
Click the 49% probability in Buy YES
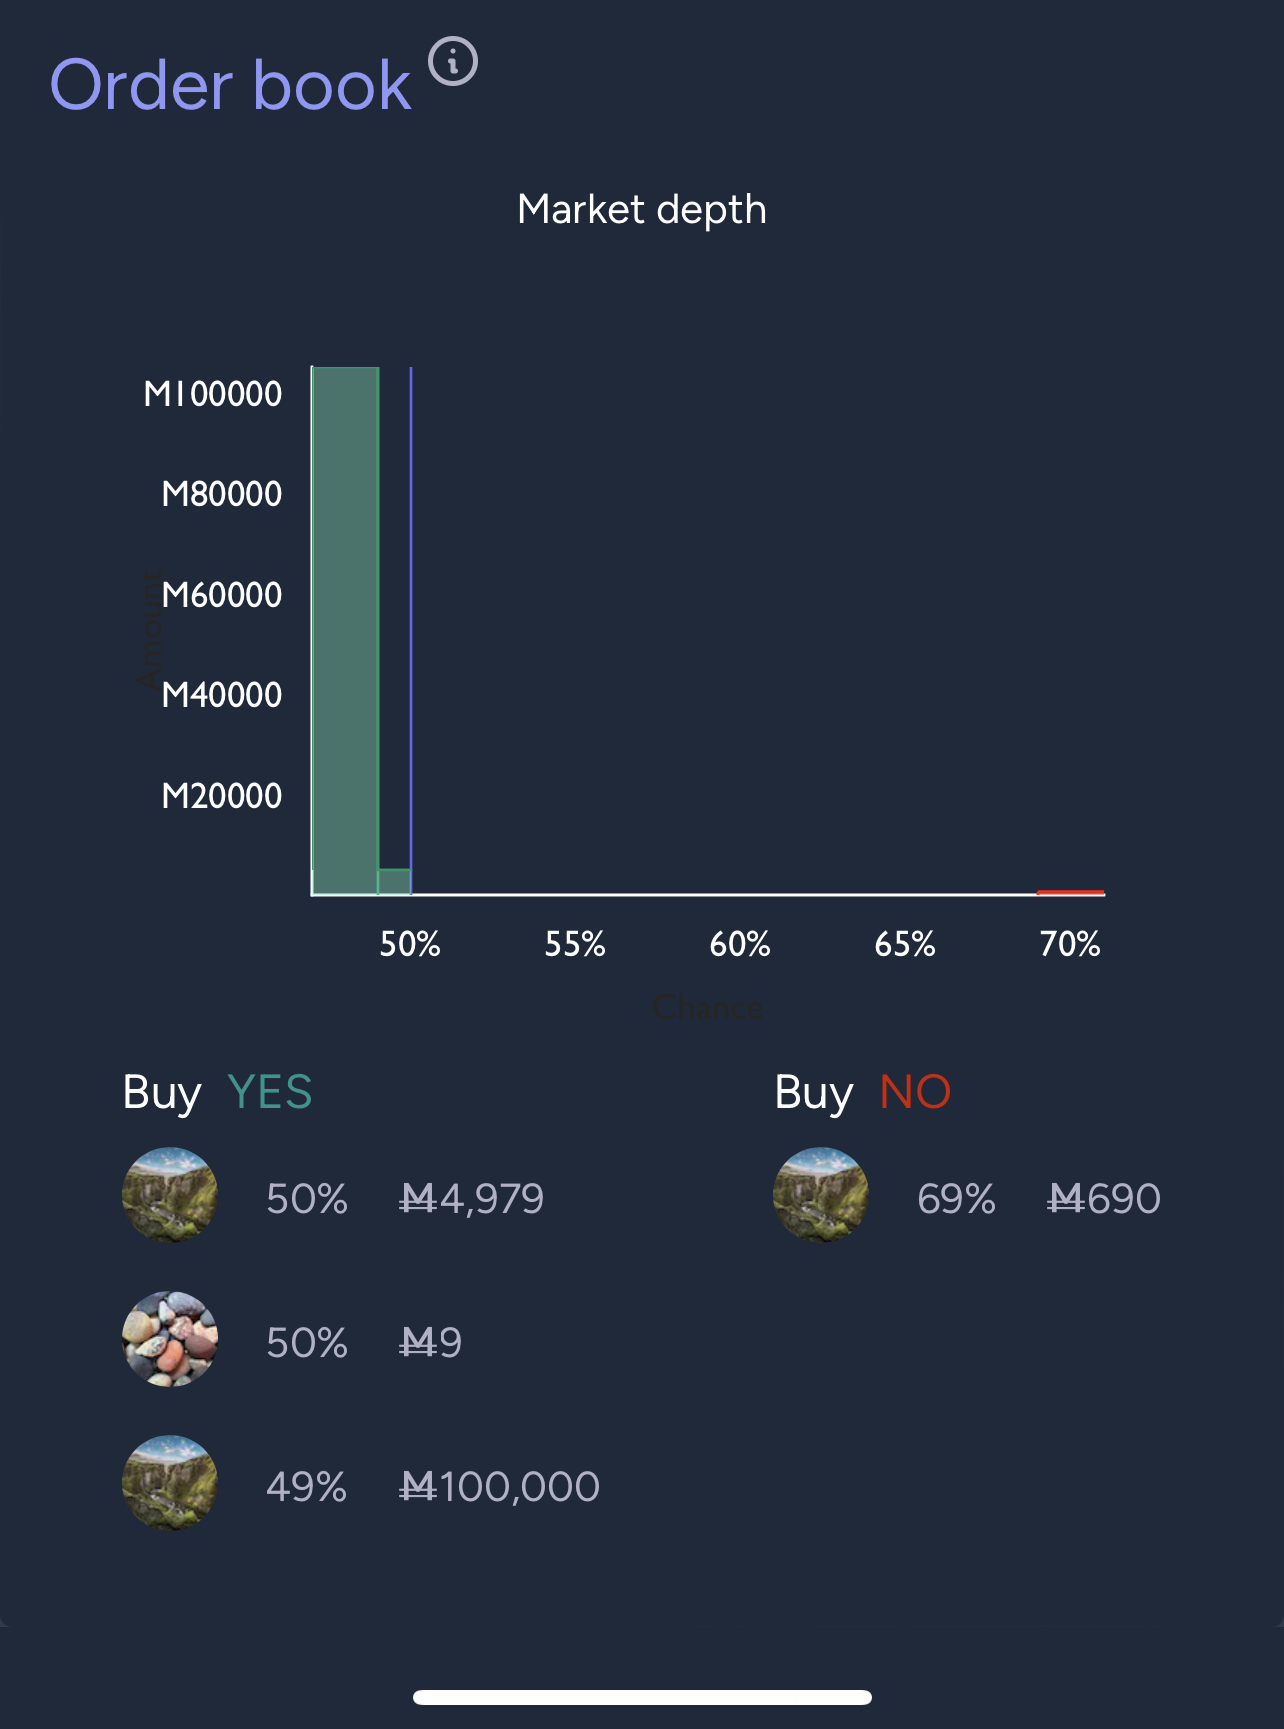[306, 1486]
